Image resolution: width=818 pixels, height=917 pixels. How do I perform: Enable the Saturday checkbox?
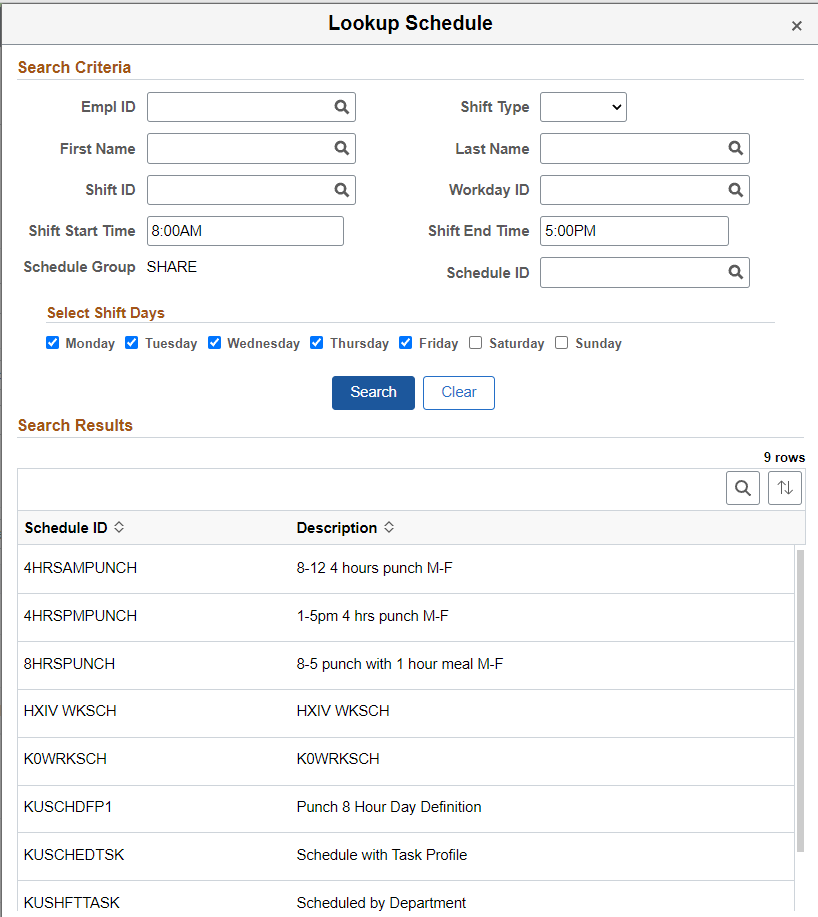476,343
